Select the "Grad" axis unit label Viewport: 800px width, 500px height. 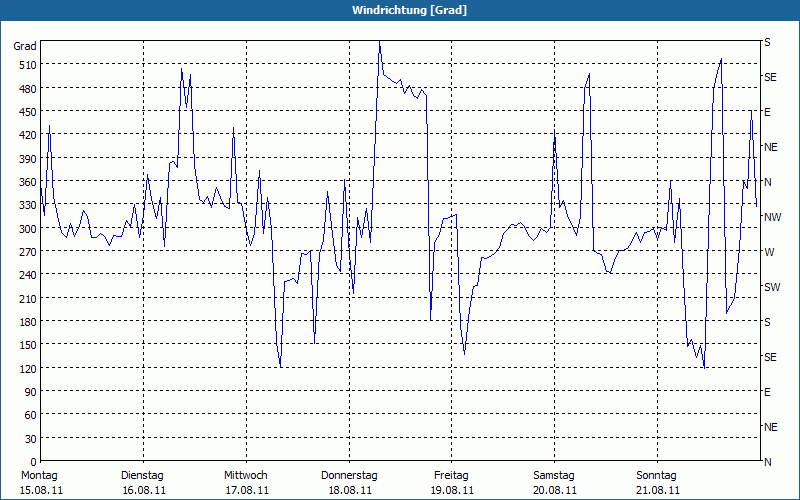click(25, 46)
